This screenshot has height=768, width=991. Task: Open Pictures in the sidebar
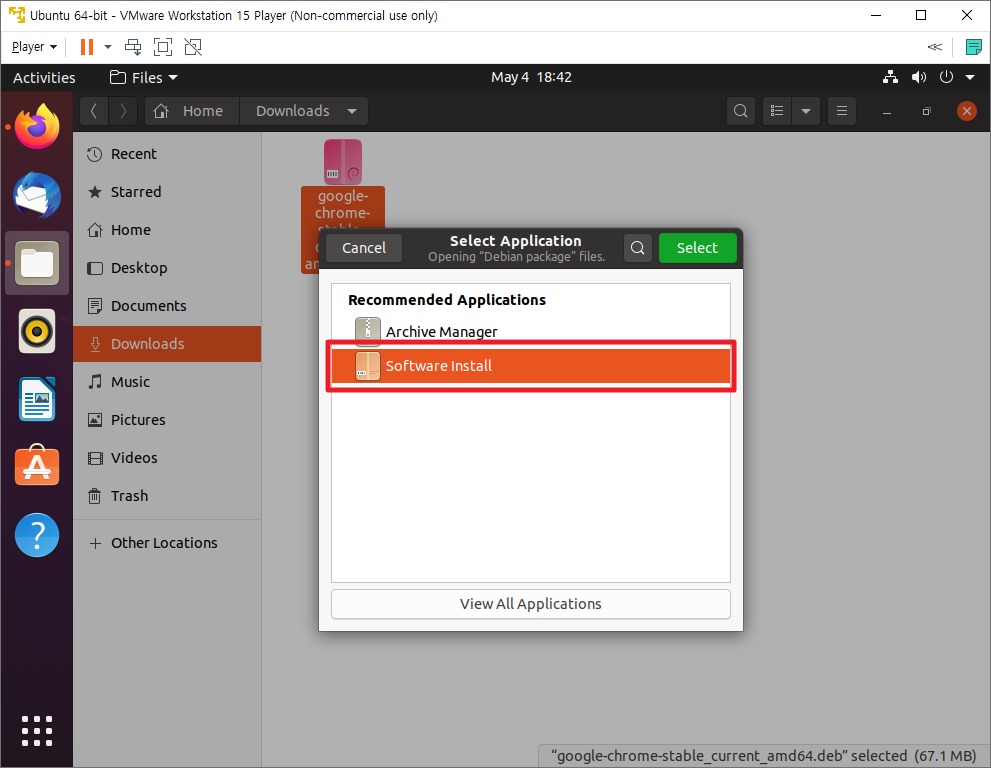pyautogui.click(x=167, y=420)
